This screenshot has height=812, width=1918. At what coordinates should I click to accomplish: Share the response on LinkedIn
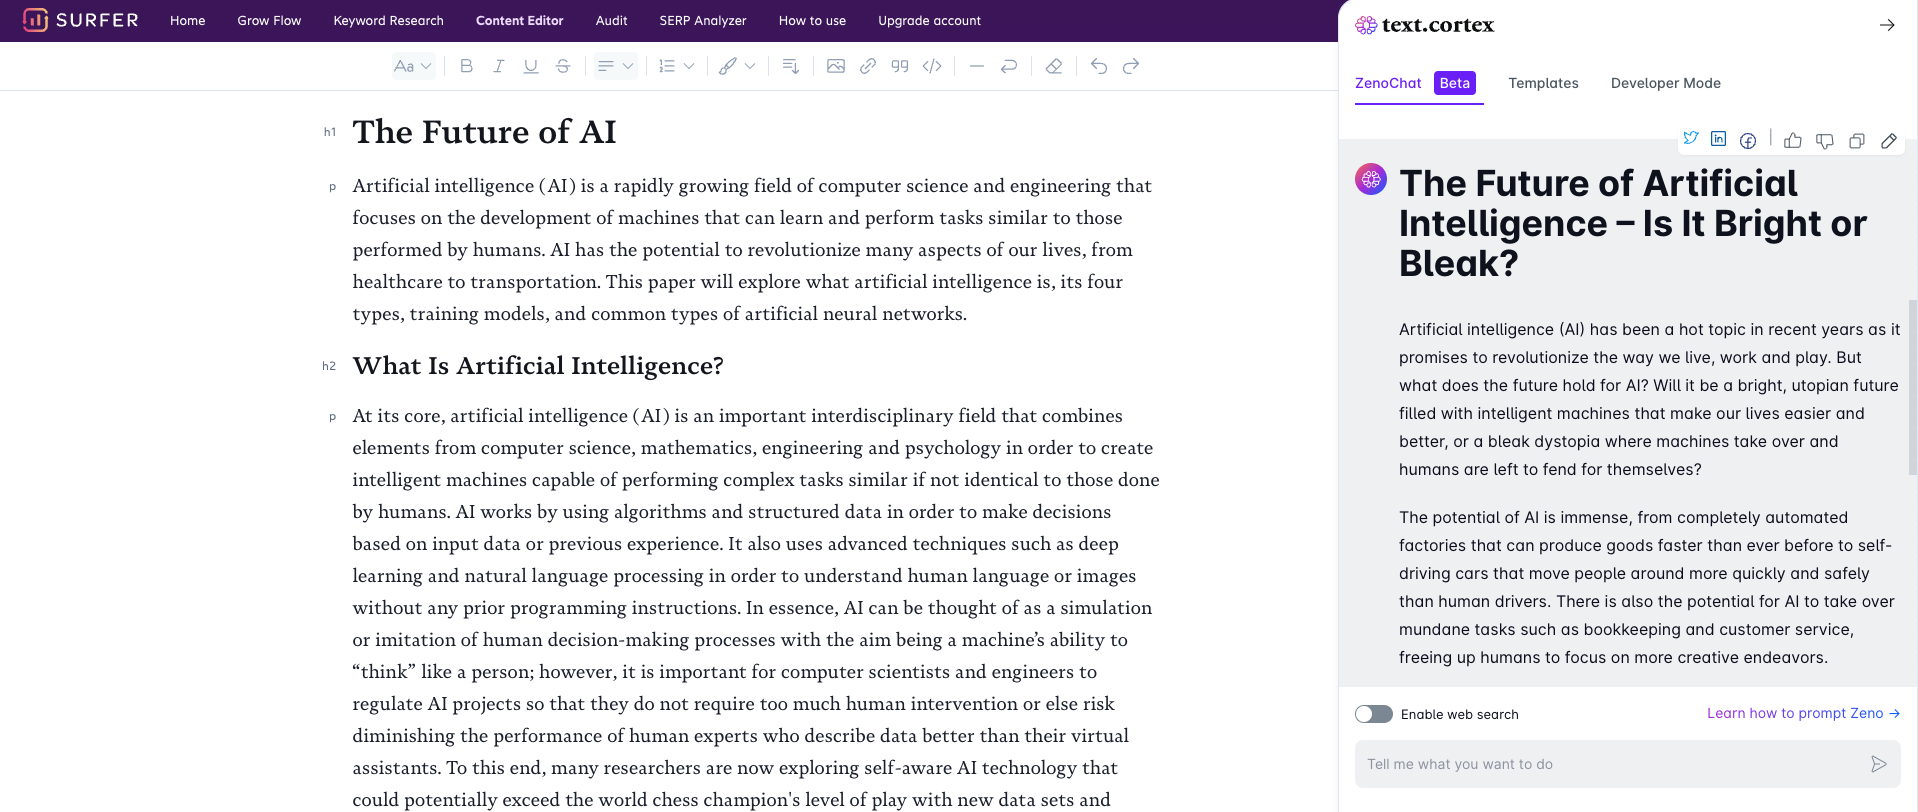click(1719, 138)
